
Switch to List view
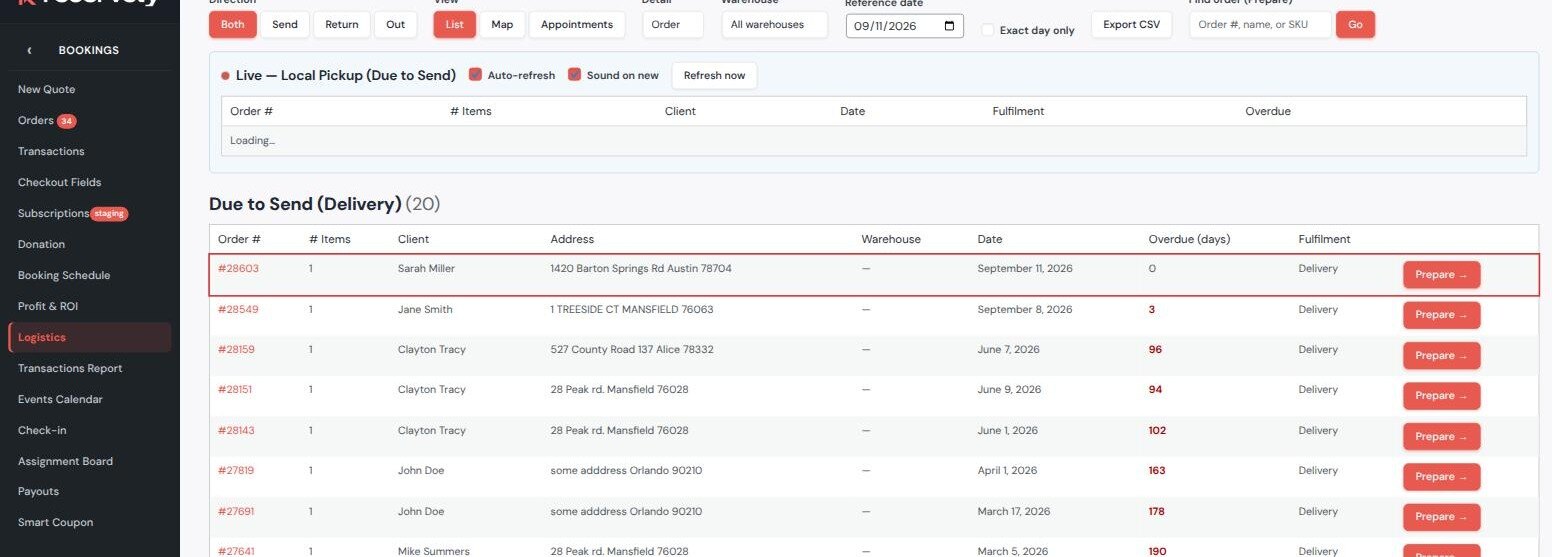[455, 25]
